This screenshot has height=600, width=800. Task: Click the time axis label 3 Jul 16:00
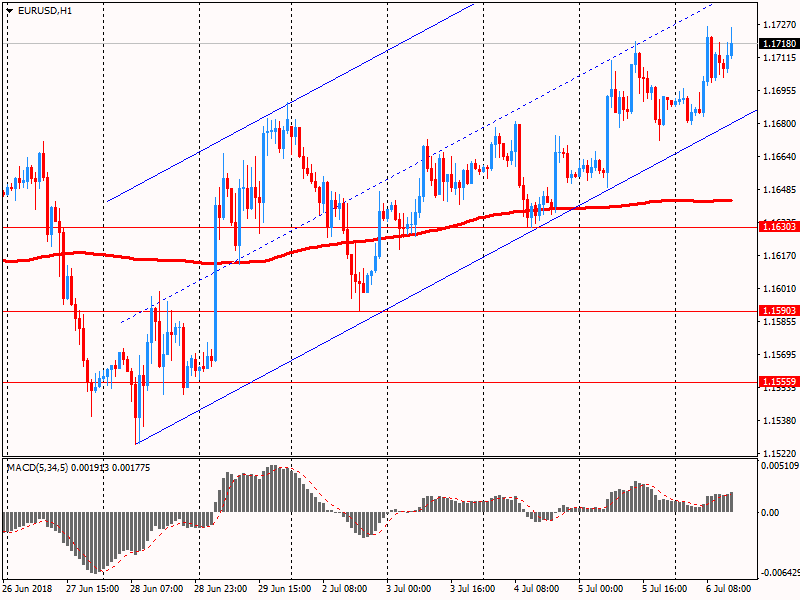click(472, 589)
